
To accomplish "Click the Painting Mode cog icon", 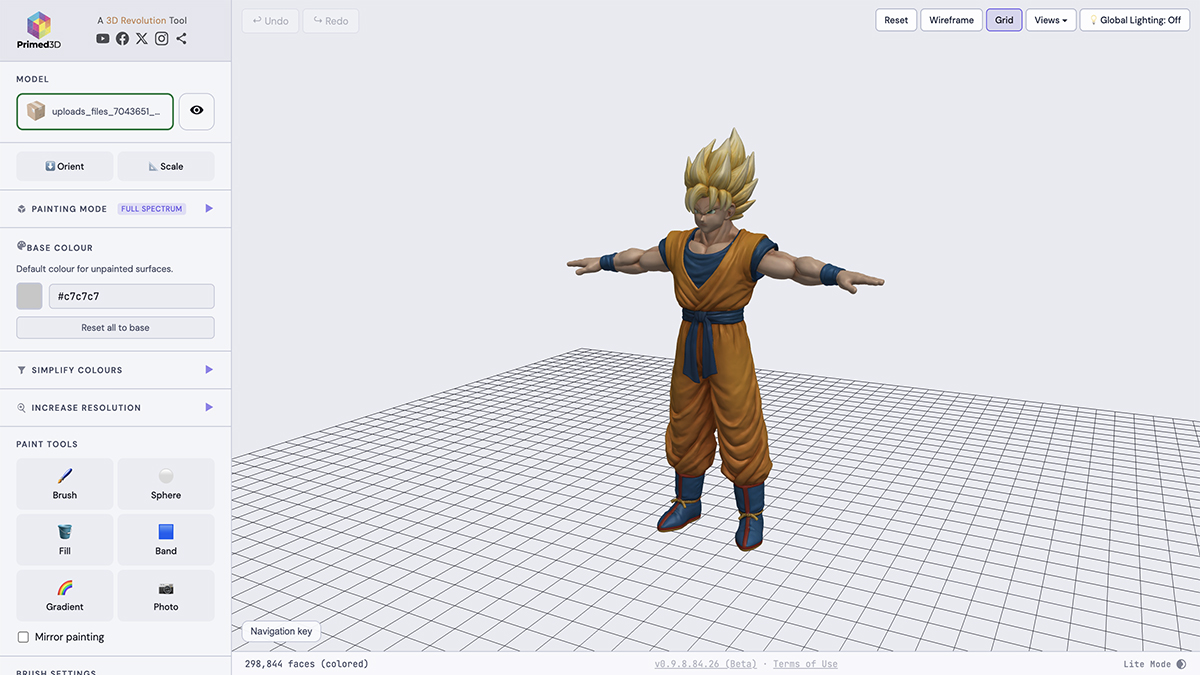I will [x=22, y=209].
